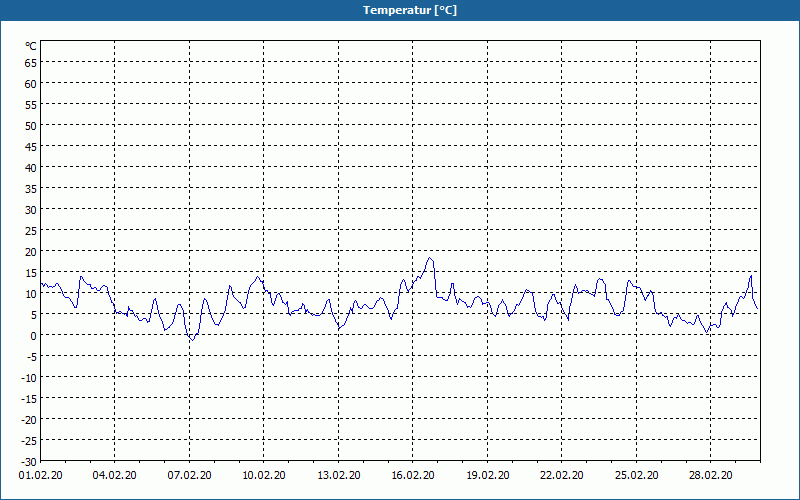This screenshot has width=800, height=500.
Task: Click the -5 value on temperature axis
Action: (x=31, y=357)
